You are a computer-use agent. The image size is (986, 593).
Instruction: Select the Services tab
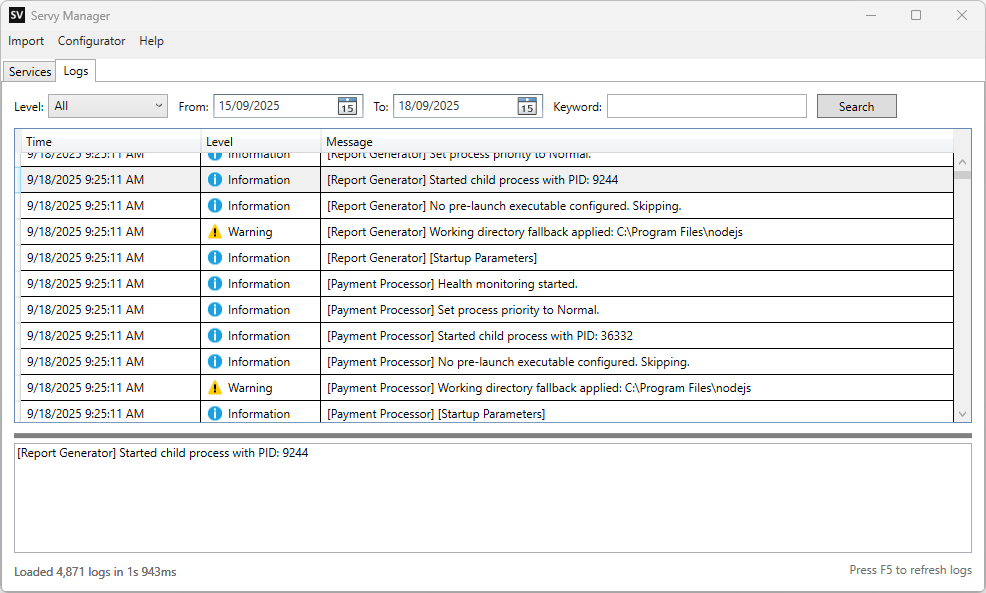pos(28,71)
